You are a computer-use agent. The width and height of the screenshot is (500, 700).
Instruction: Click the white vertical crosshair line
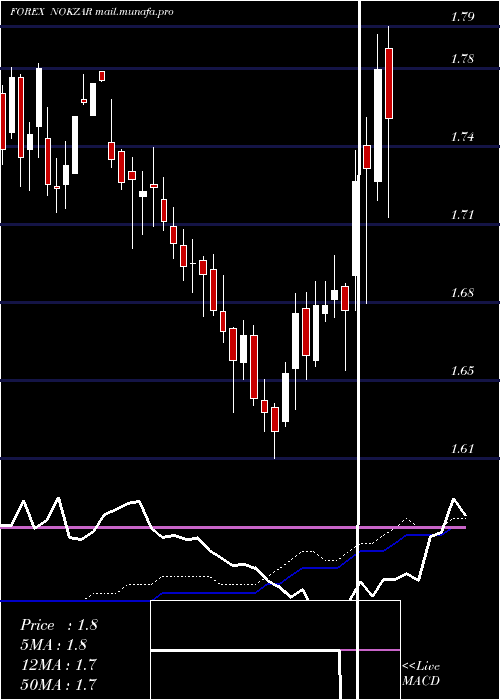(x=358, y=350)
